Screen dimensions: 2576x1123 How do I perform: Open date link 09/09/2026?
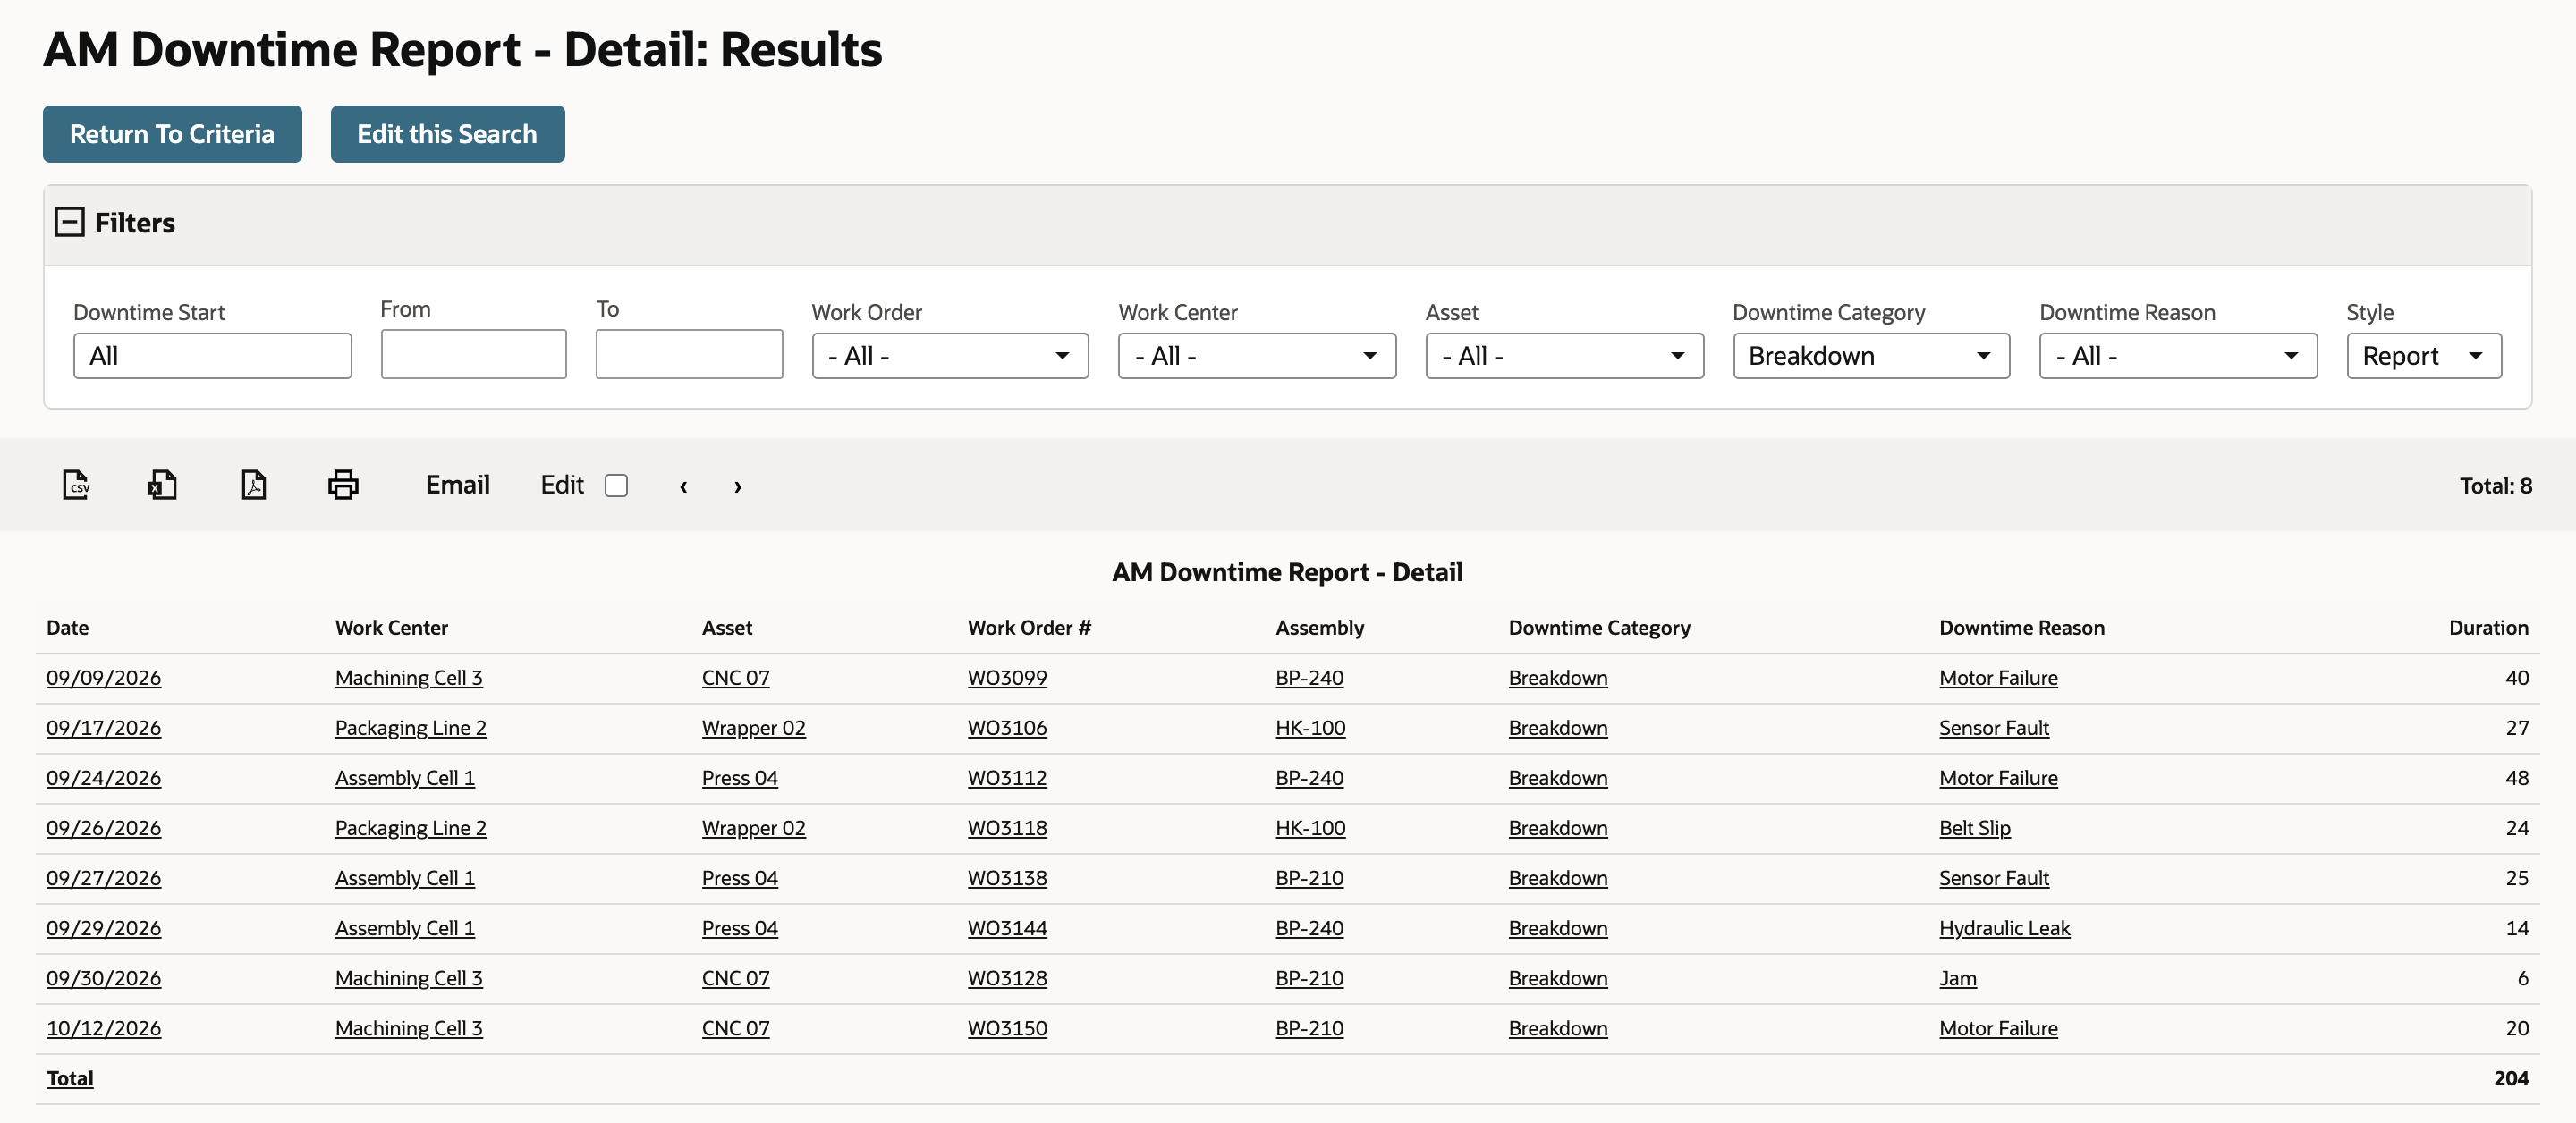(103, 678)
